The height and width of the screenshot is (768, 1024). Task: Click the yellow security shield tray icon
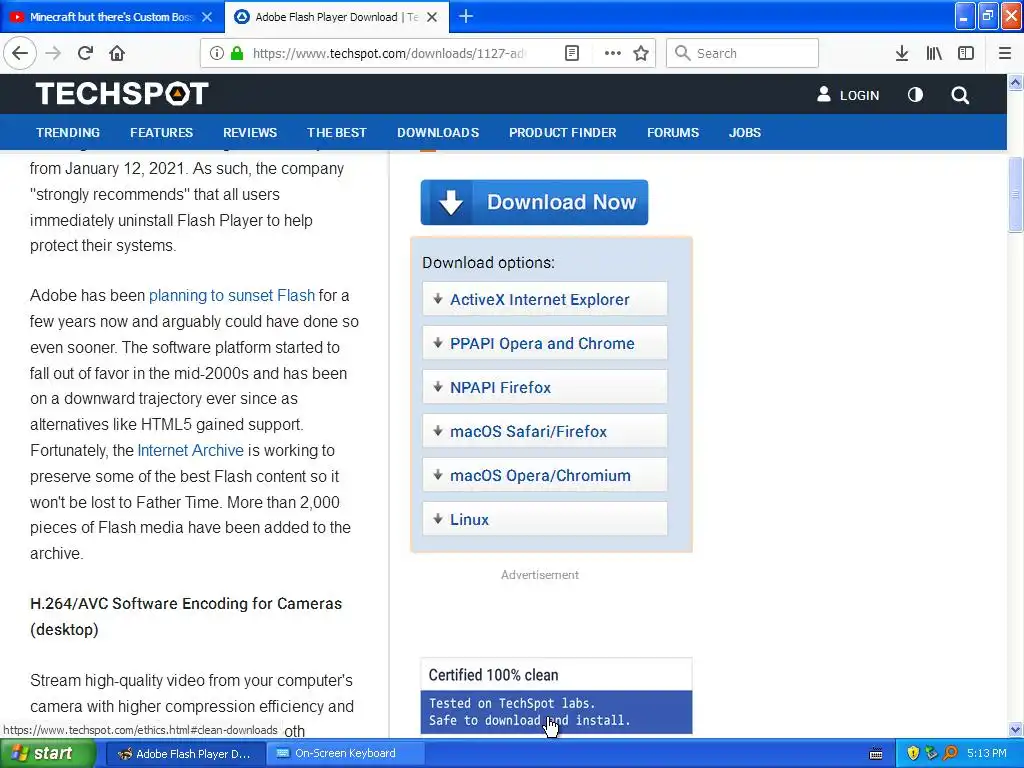coord(913,754)
